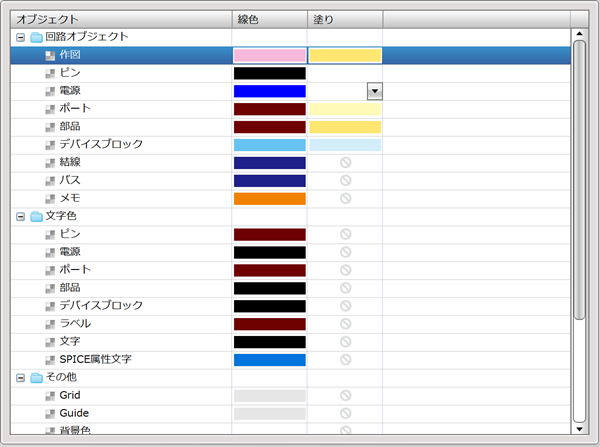The height and width of the screenshot is (447, 600).
Task: Select the Guide row label
Action: point(74,413)
